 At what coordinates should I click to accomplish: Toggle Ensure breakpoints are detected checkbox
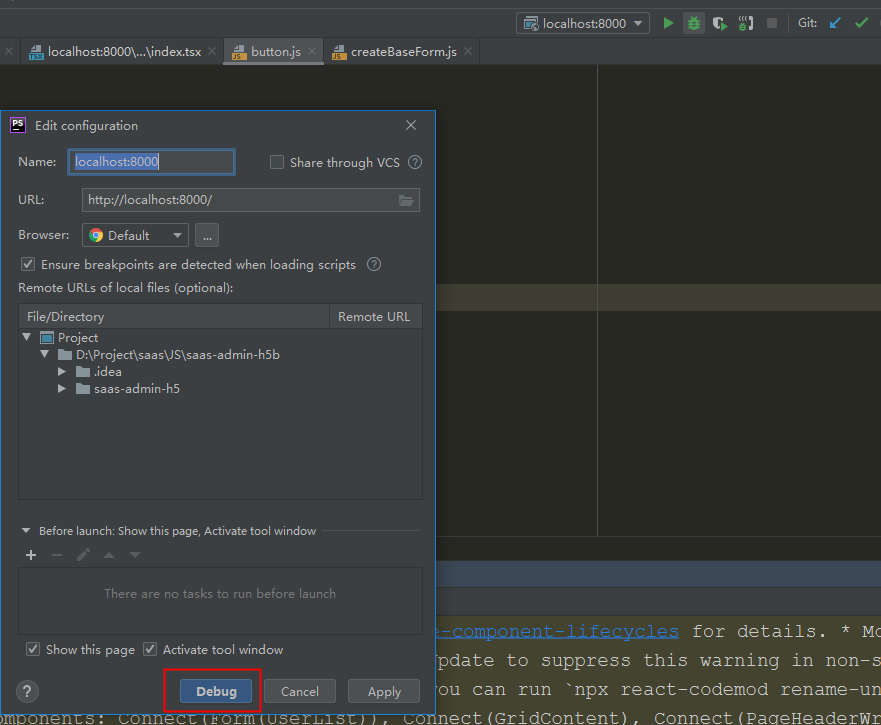click(28, 264)
